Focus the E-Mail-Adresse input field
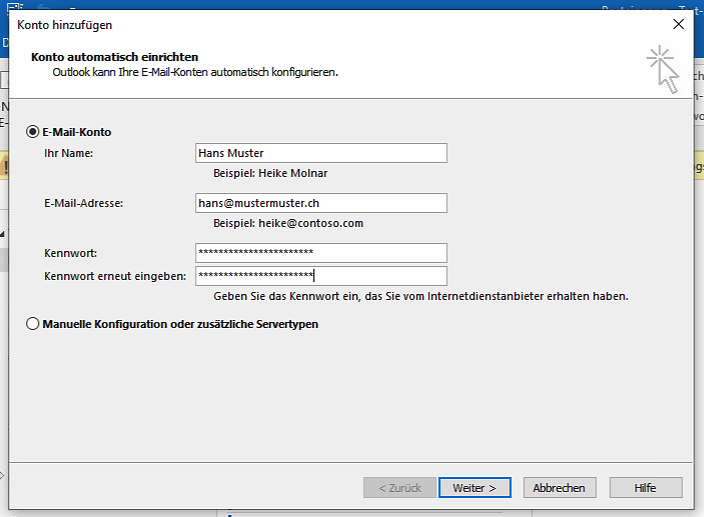This screenshot has height=517, width=704. coord(321,203)
